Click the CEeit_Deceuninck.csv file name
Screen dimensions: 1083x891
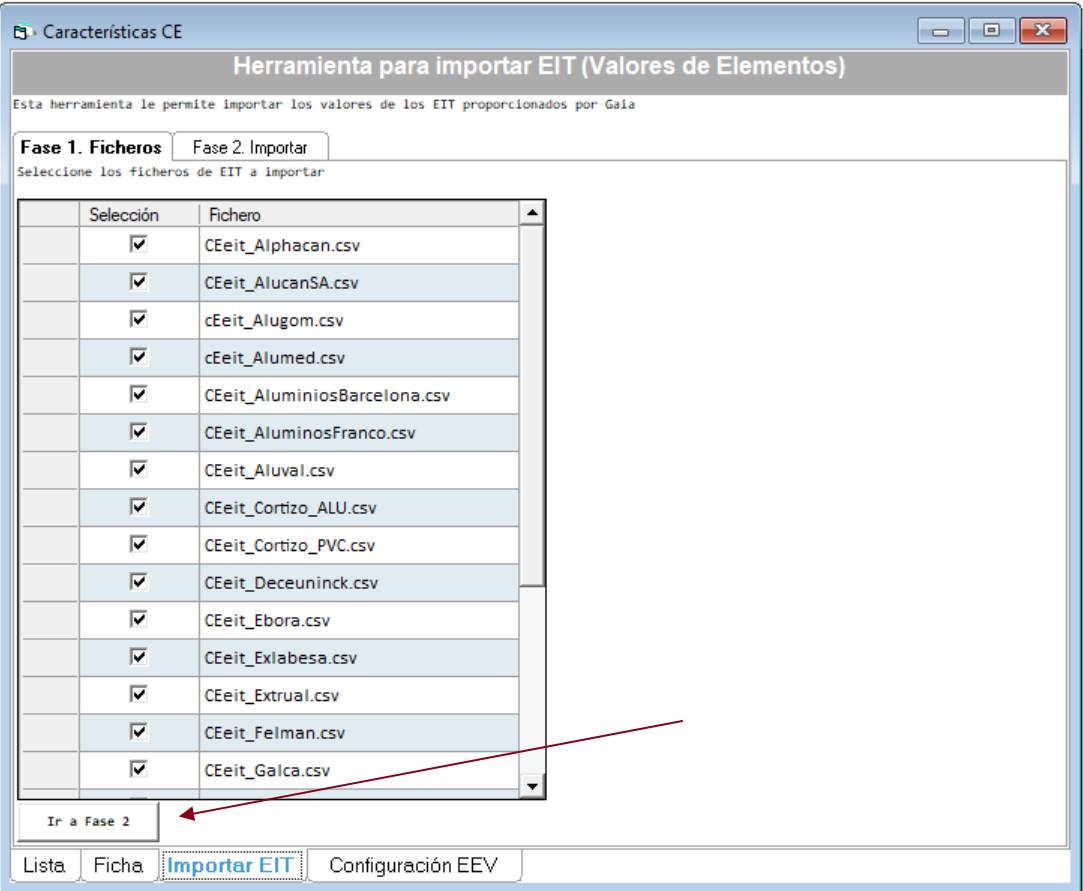coord(358,583)
